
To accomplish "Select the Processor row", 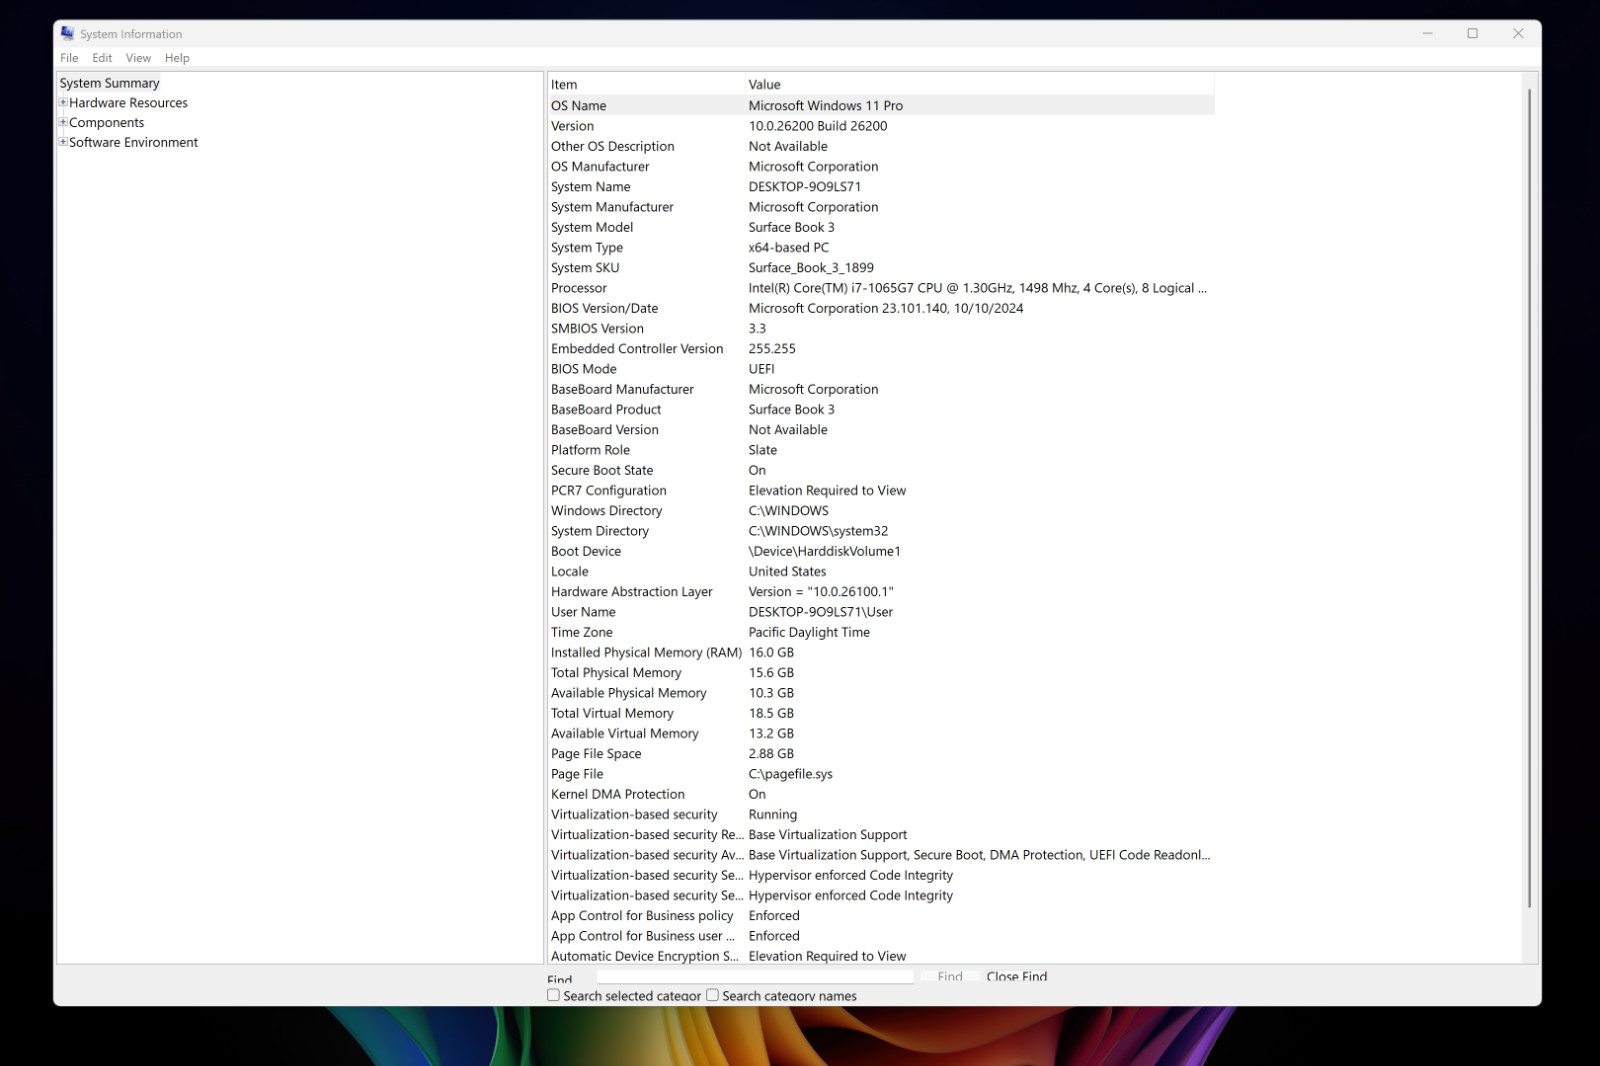I will [880, 288].
